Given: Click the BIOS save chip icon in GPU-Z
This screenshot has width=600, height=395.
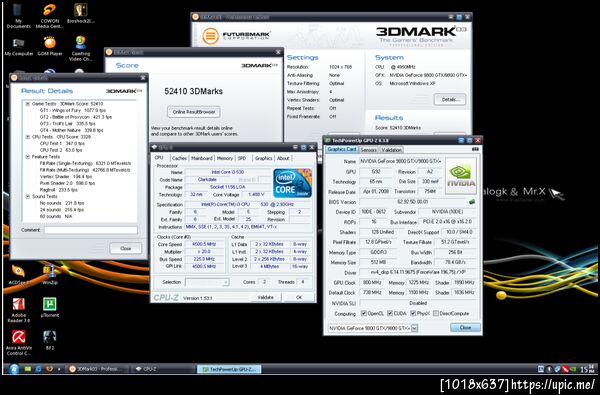Looking at the screenshot, I should 472,201.
